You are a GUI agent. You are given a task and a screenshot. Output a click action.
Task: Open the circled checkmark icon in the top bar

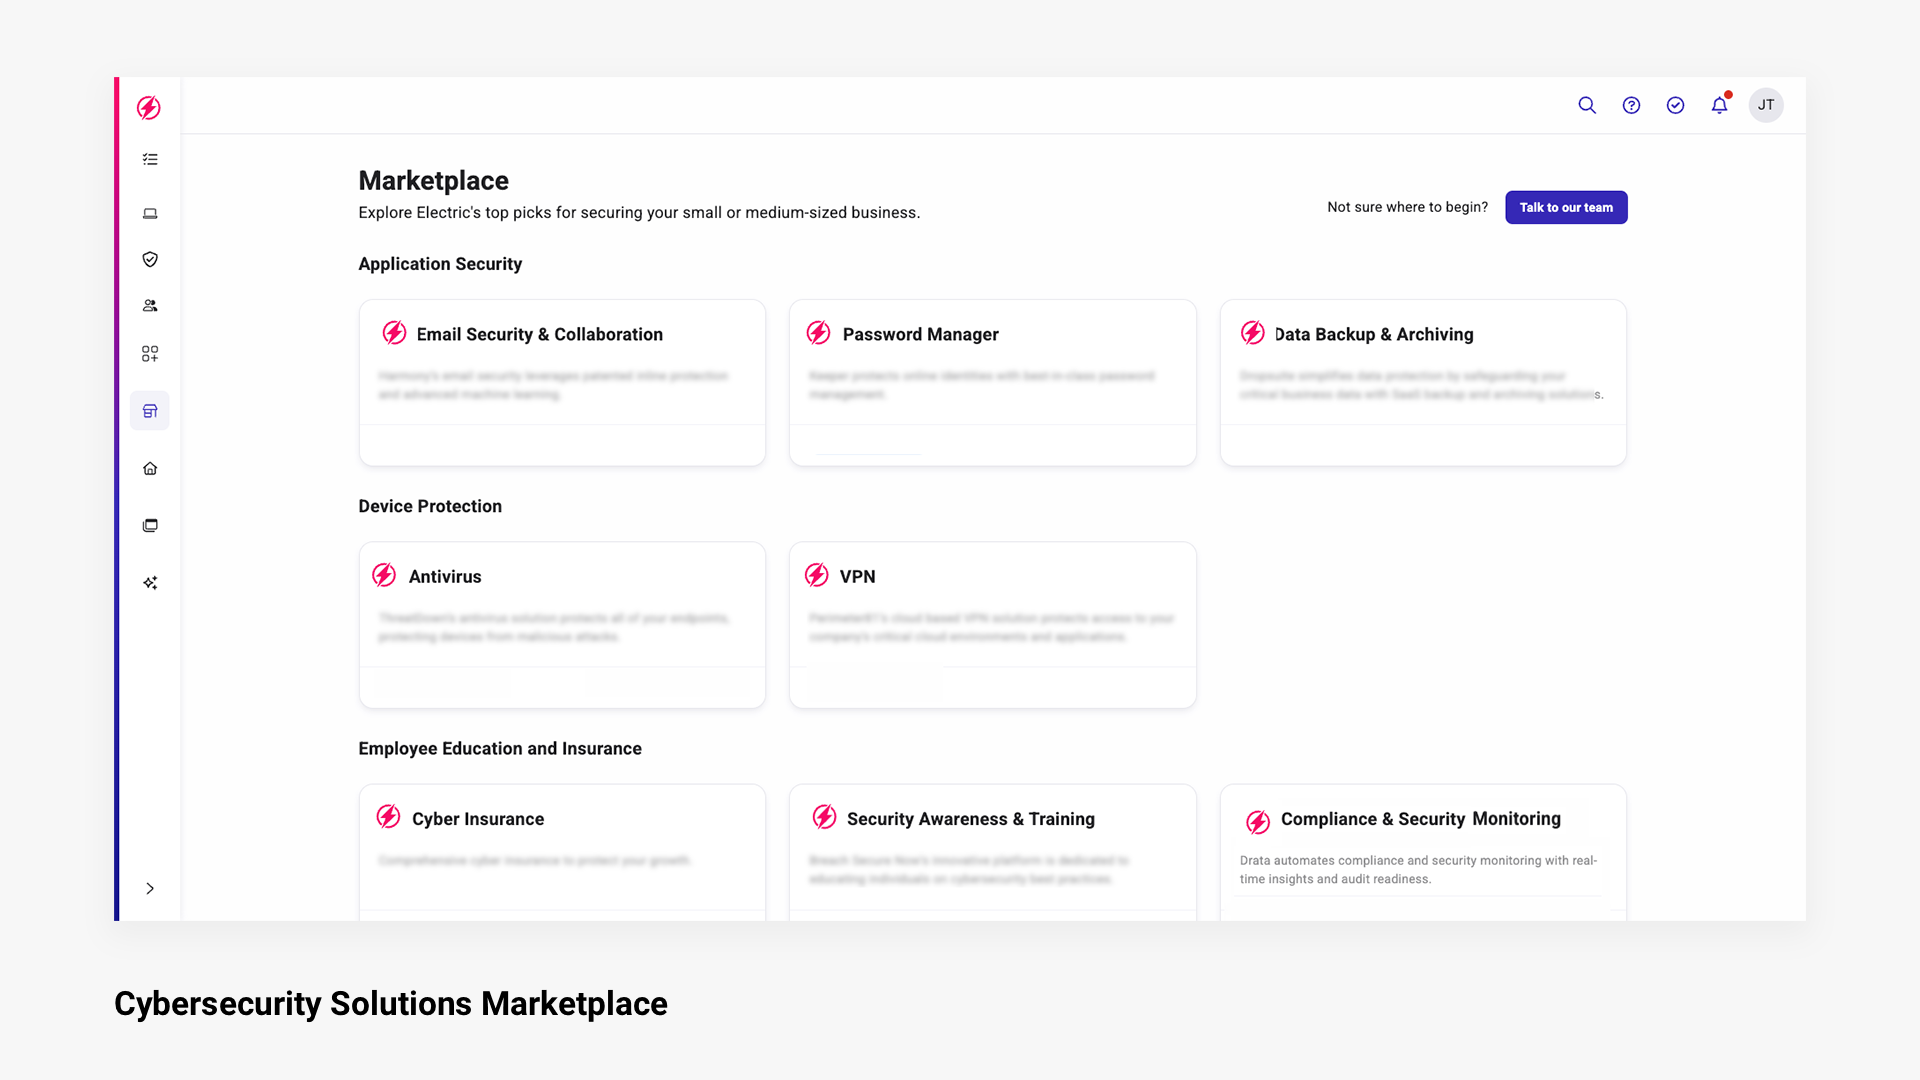coord(1675,105)
